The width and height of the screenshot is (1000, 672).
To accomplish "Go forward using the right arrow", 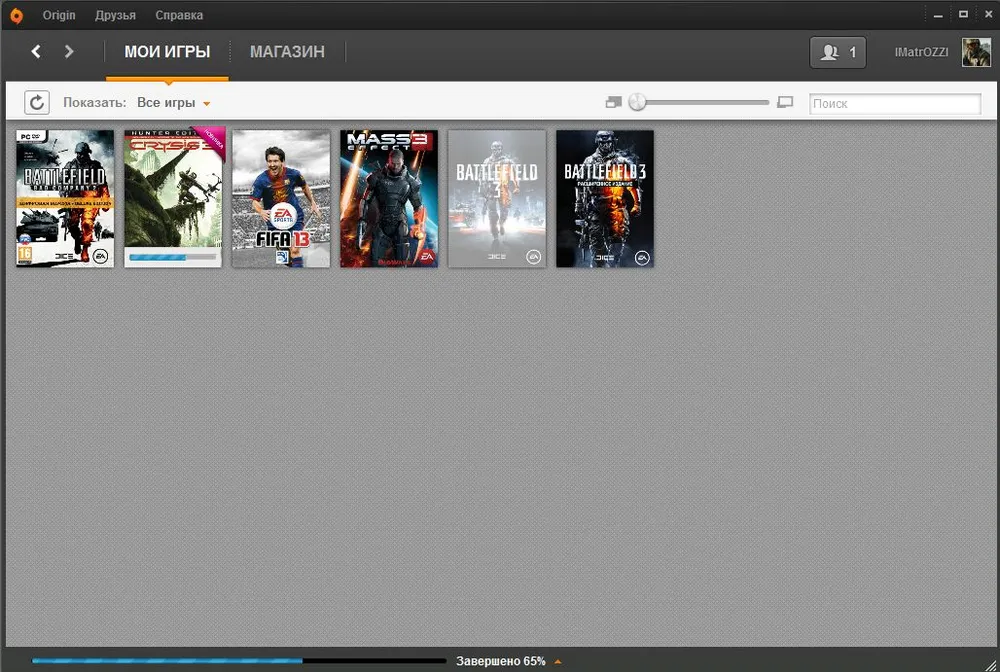I will pos(69,51).
